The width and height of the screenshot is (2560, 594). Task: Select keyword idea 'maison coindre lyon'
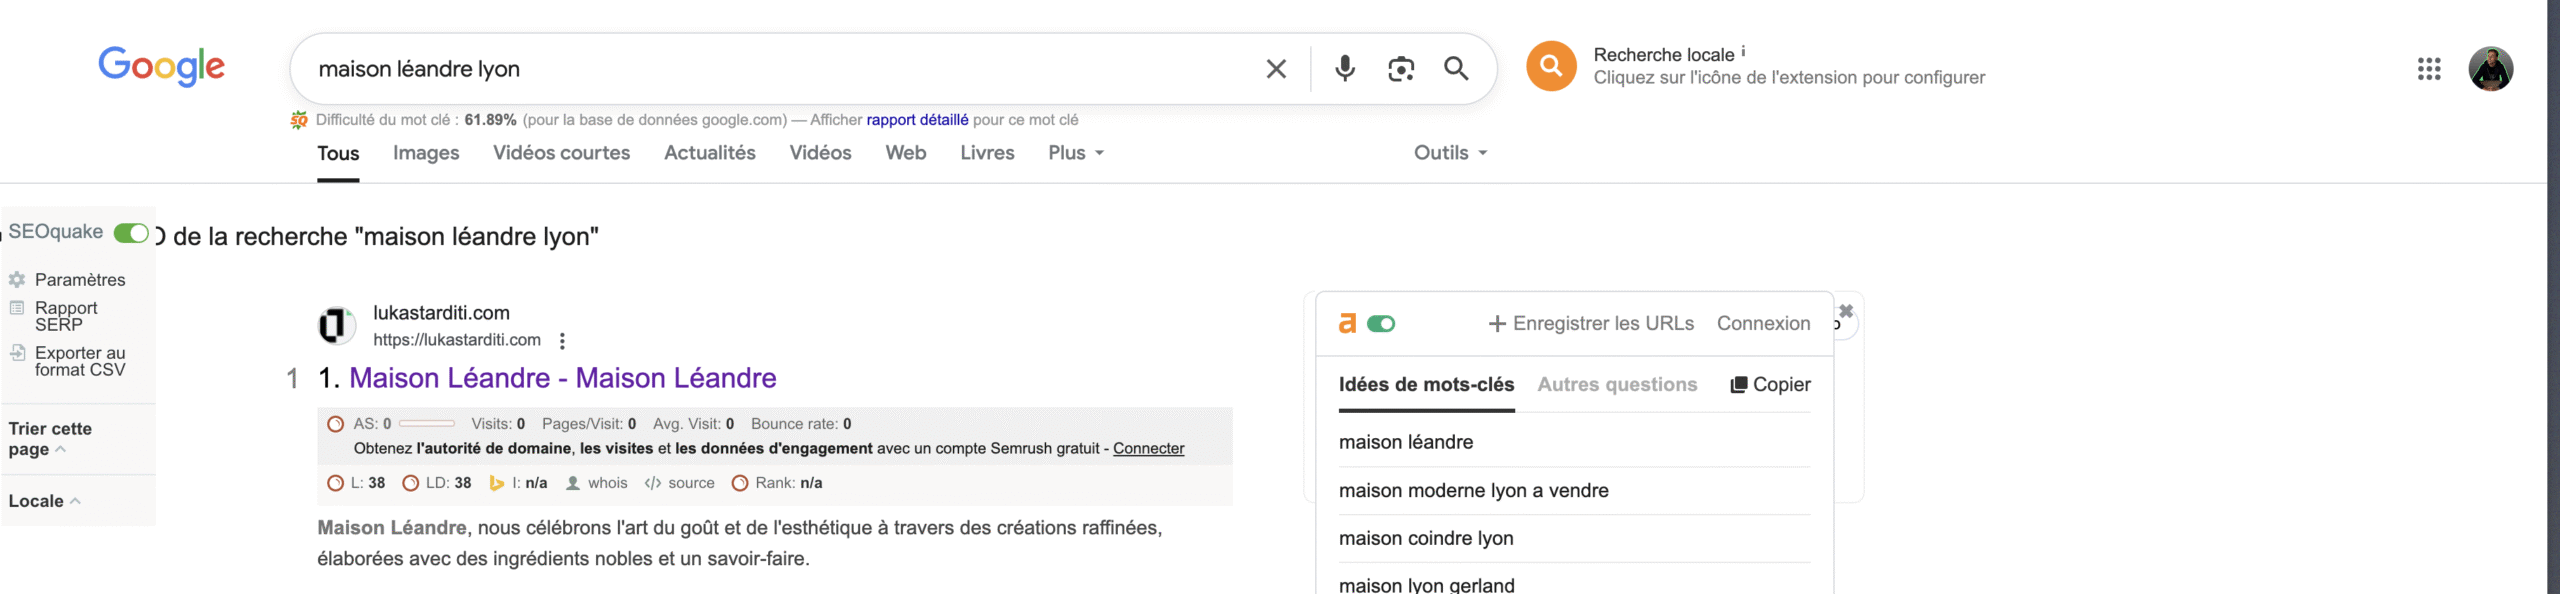click(x=1426, y=539)
